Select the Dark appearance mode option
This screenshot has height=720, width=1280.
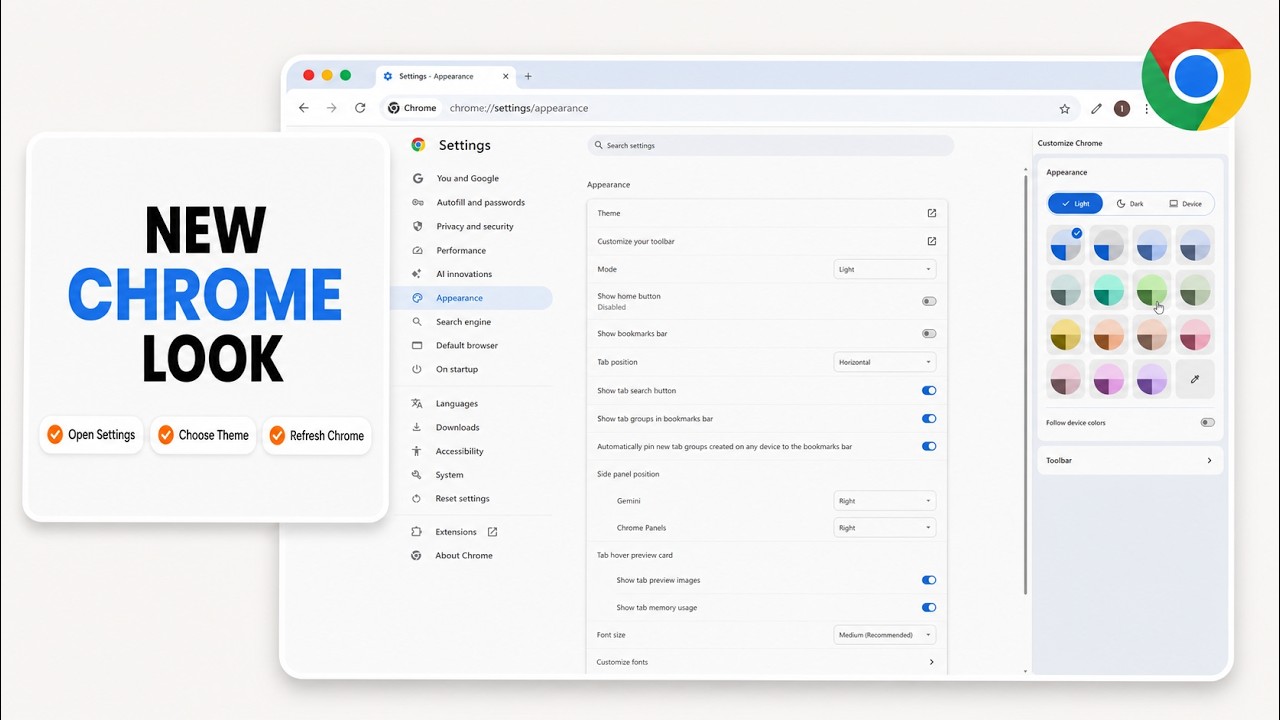tap(1130, 203)
